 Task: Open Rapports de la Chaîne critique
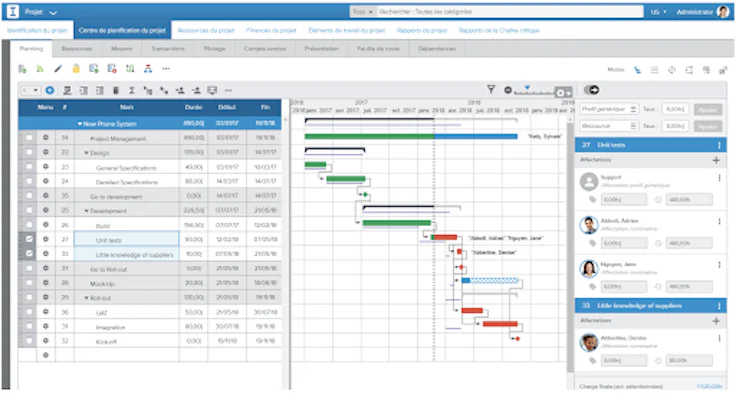click(x=499, y=31)
